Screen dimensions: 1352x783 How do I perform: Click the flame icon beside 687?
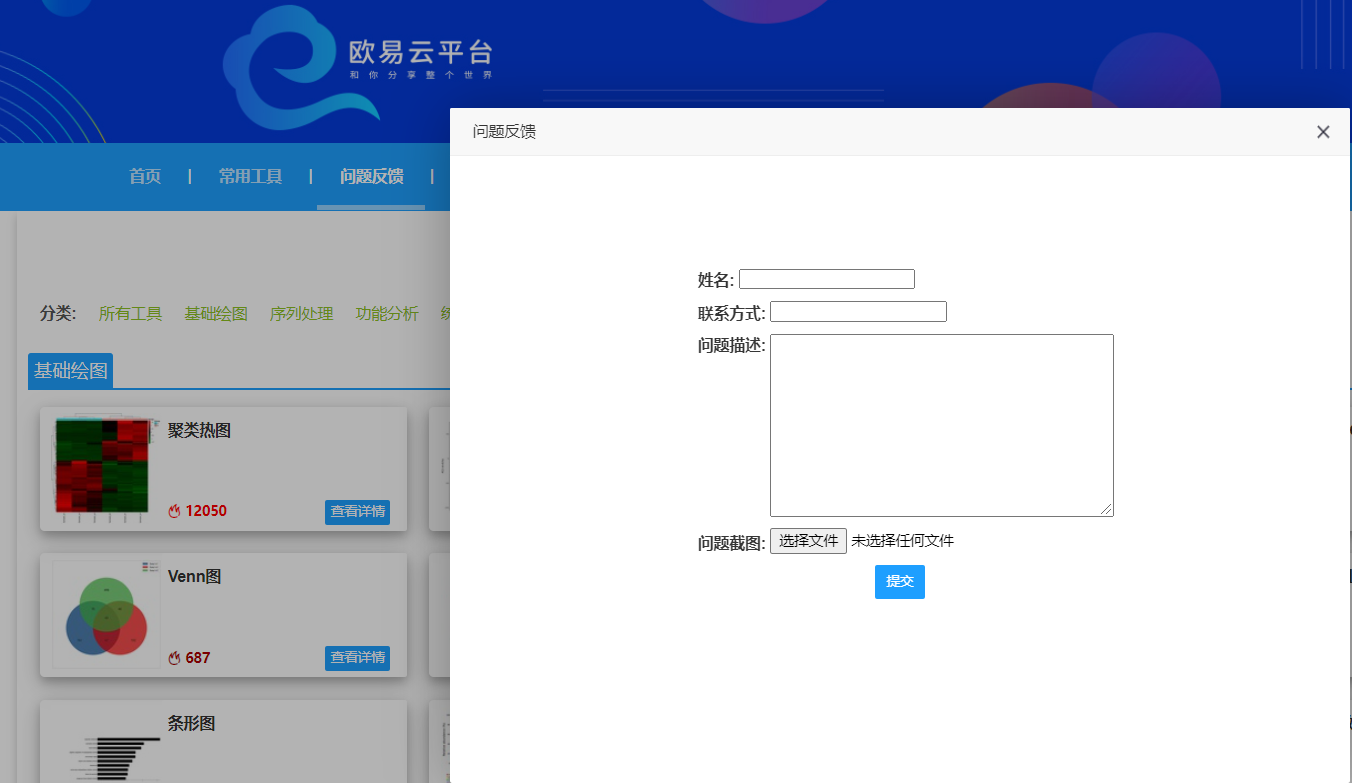pos(174,658)
